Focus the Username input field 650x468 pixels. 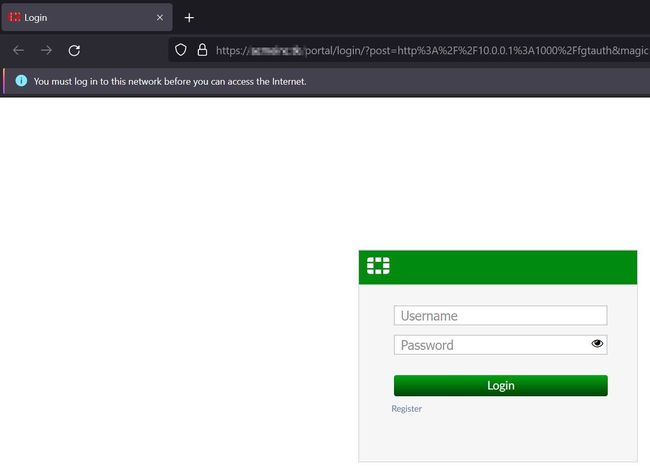[500, 315]
